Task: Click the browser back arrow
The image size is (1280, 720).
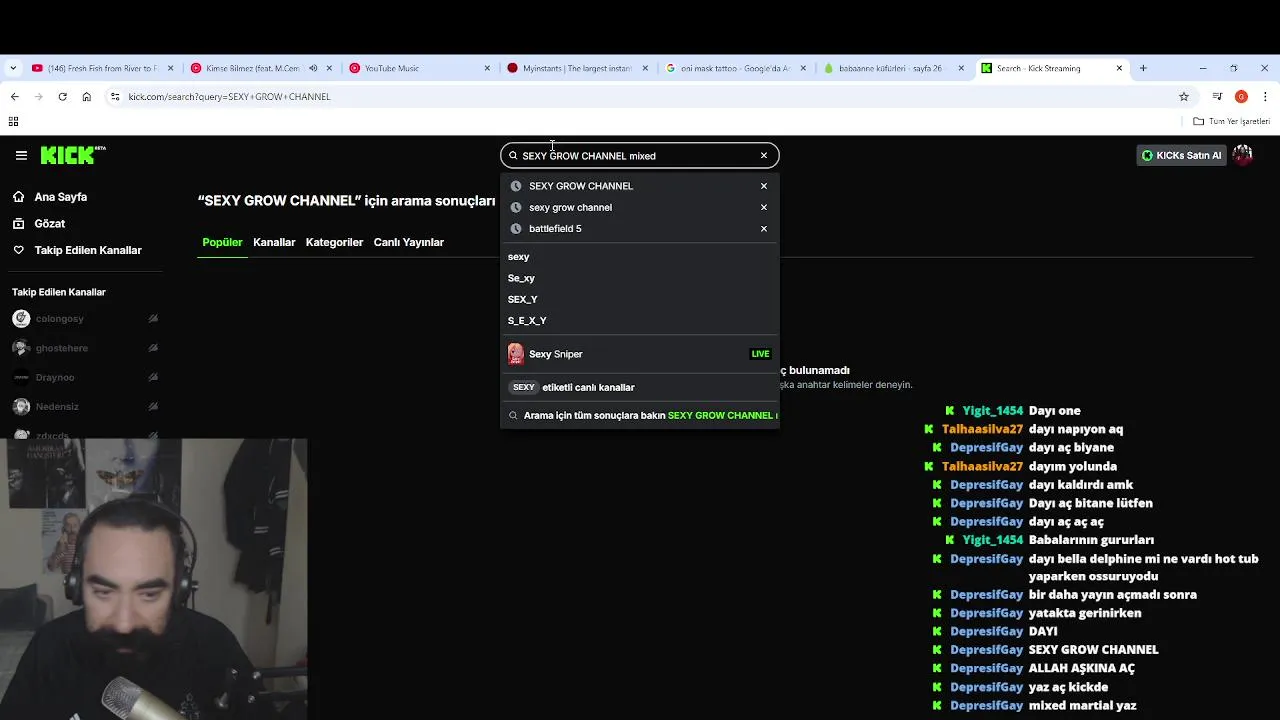Action: point(14,97)
